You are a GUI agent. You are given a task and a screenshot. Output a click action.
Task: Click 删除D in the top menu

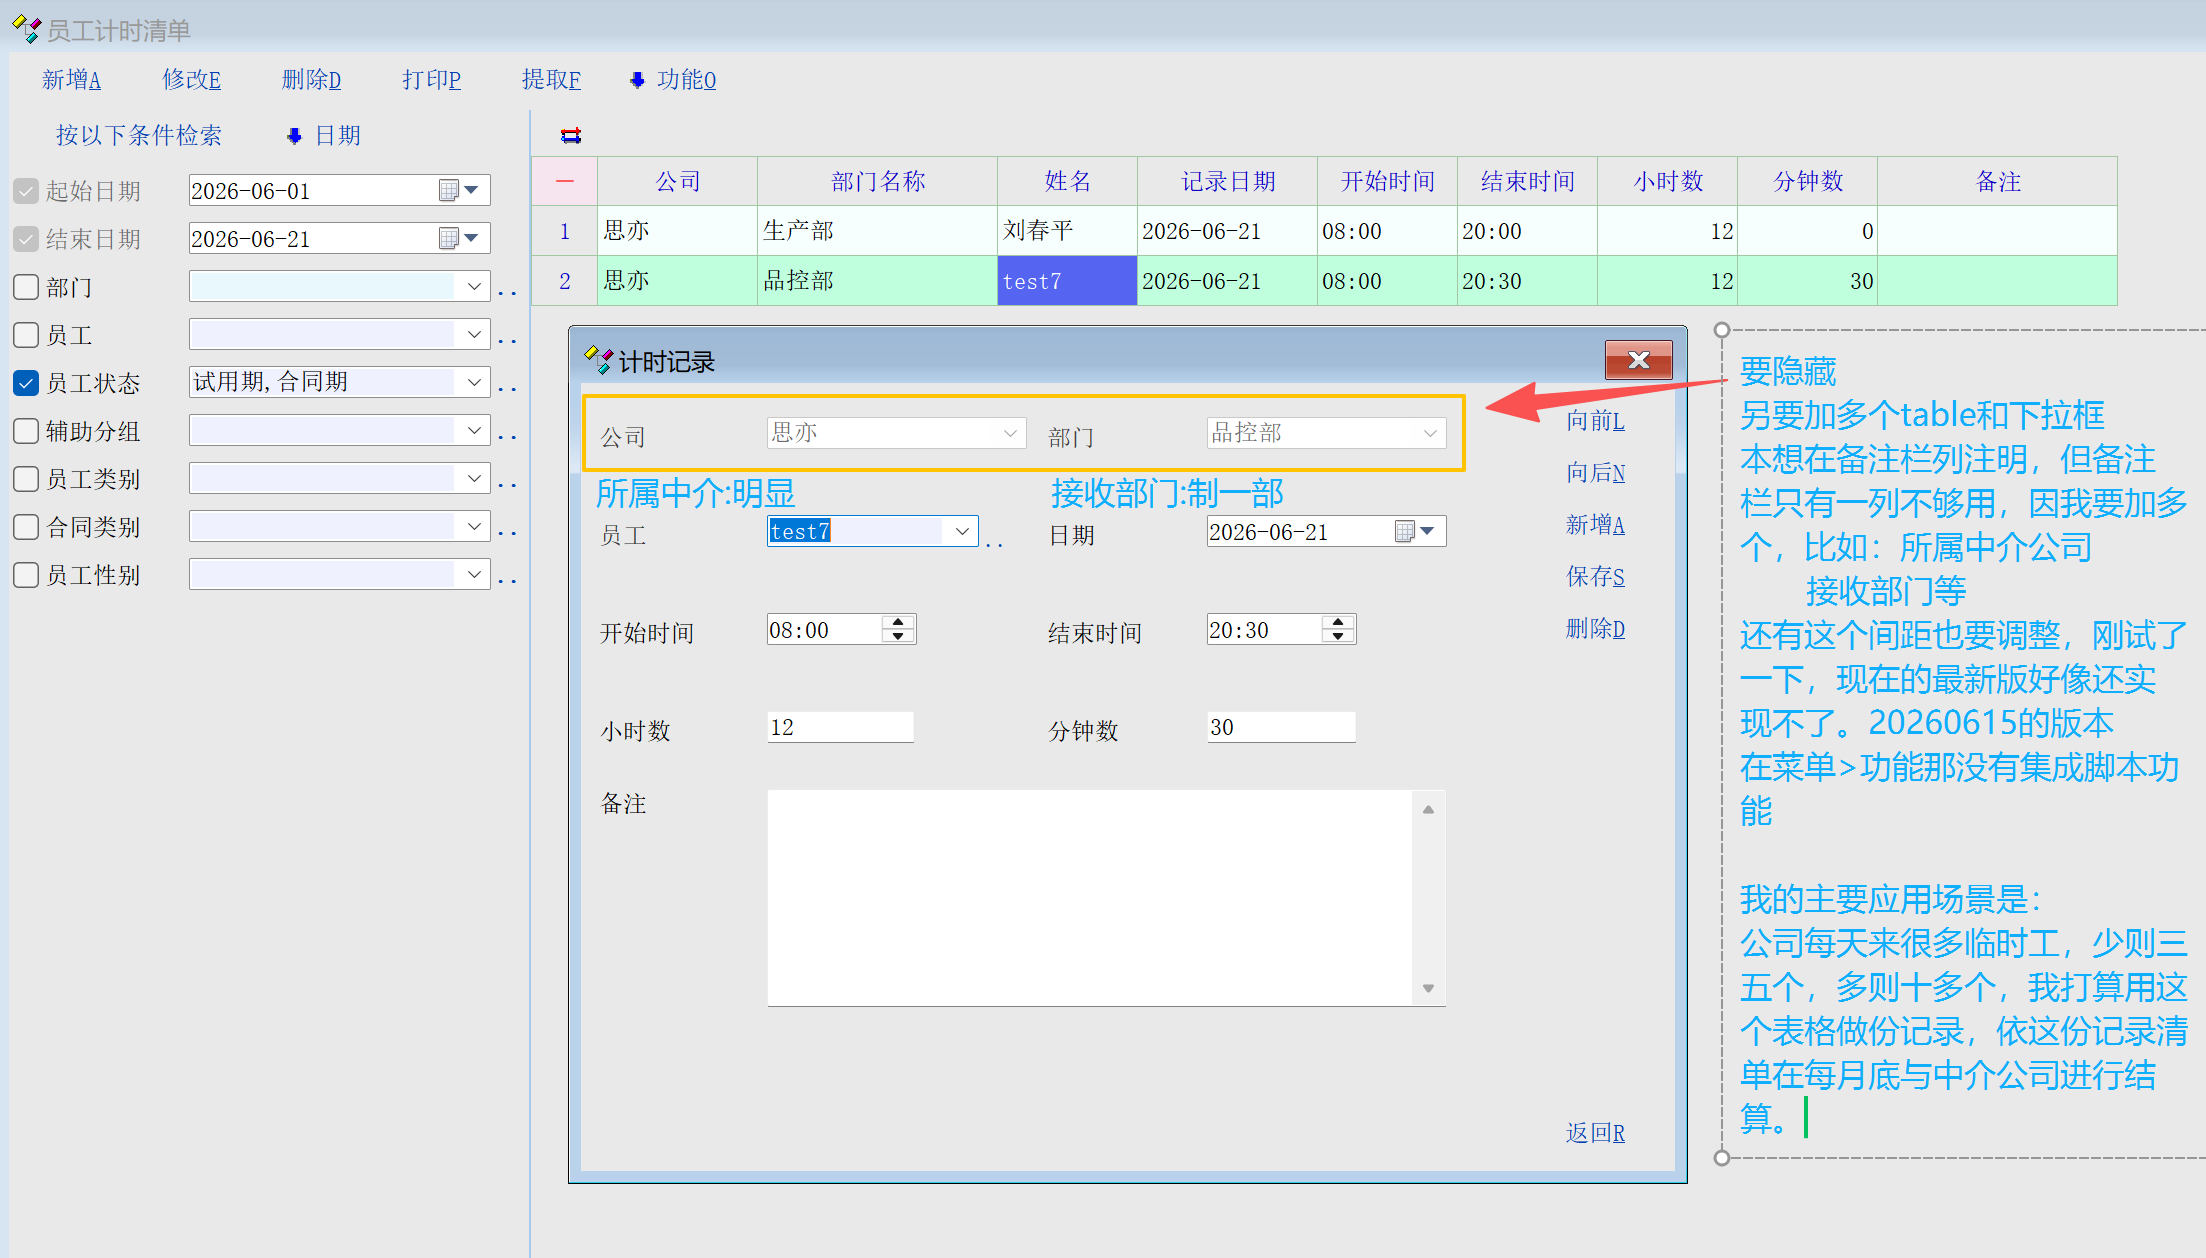pyautogui.click(x=312, y=80)
